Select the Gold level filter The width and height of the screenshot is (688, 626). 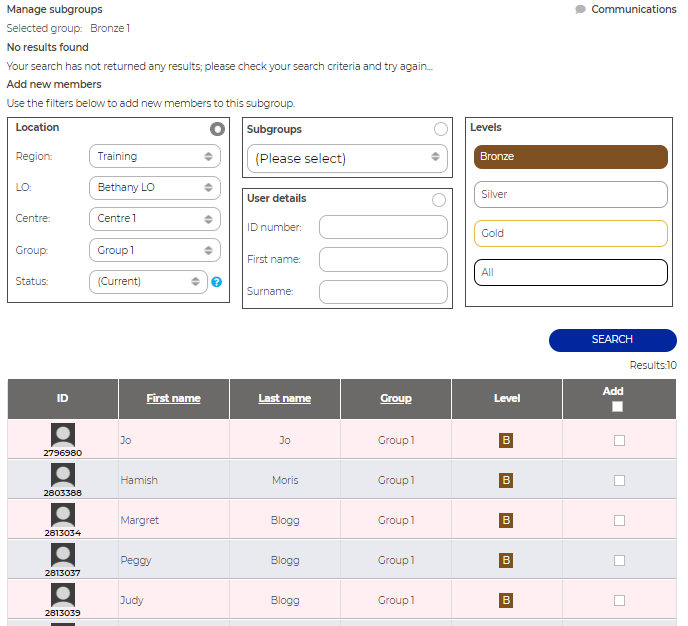[x=570, y=233]
